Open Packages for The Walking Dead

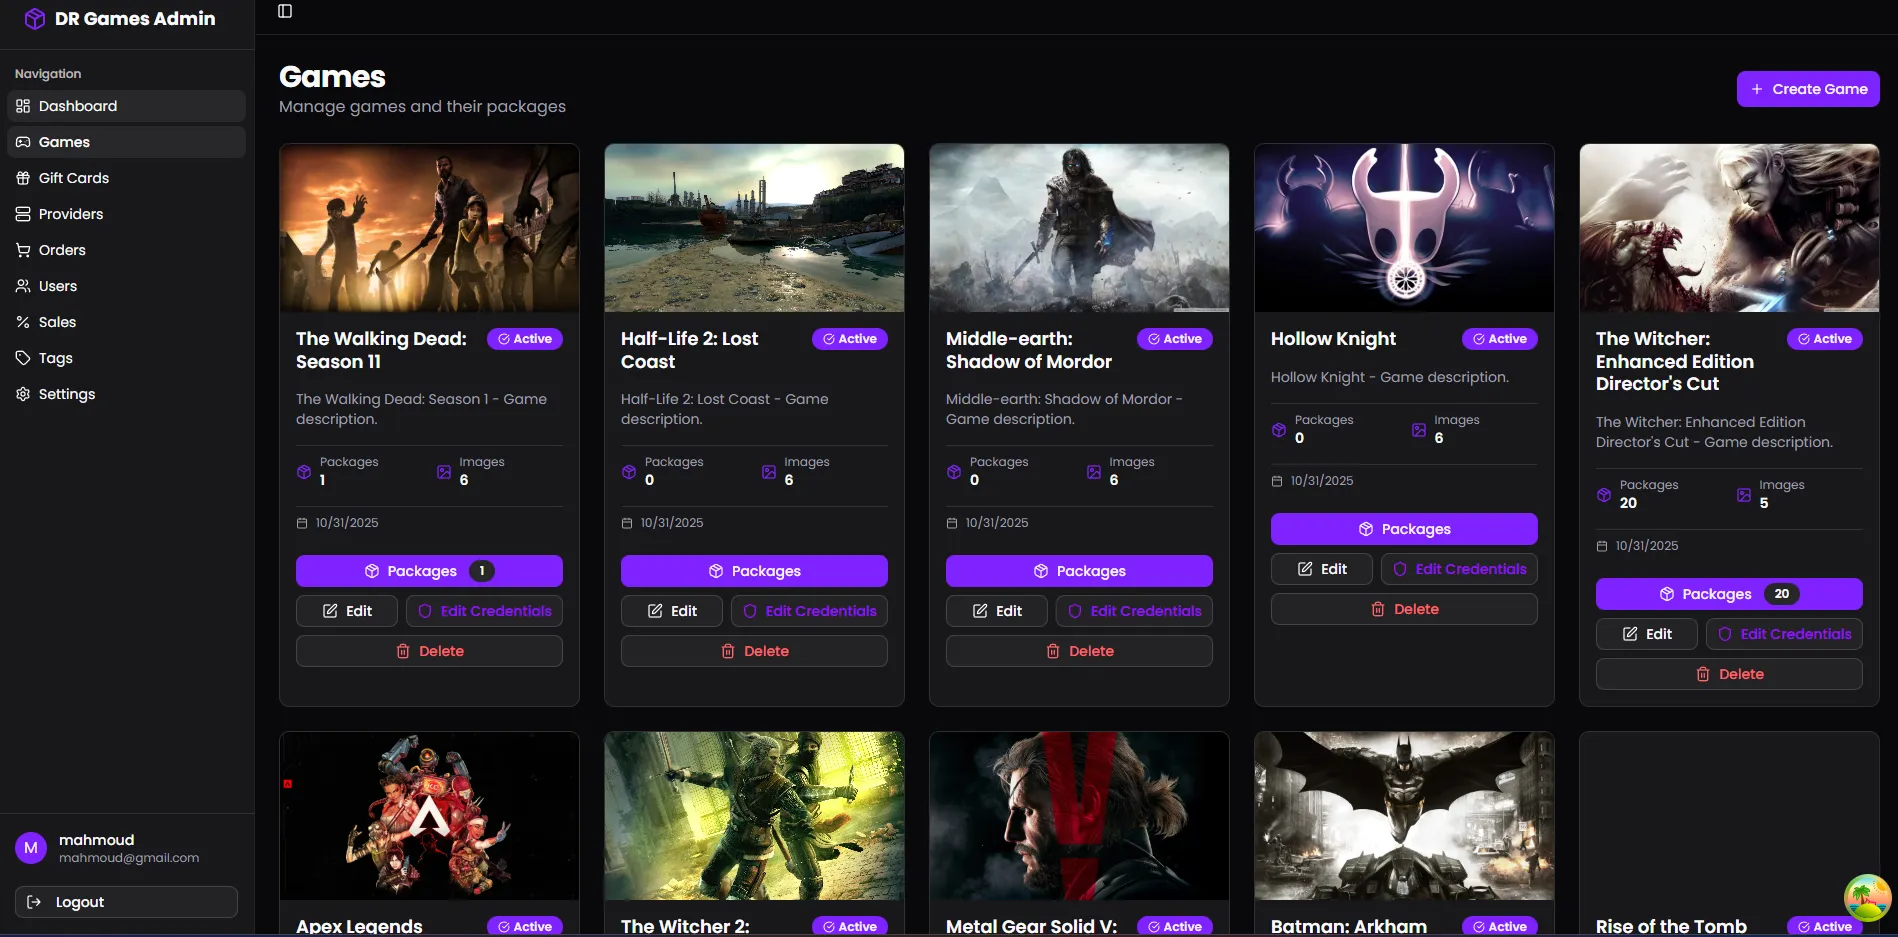tap(429, 571)
